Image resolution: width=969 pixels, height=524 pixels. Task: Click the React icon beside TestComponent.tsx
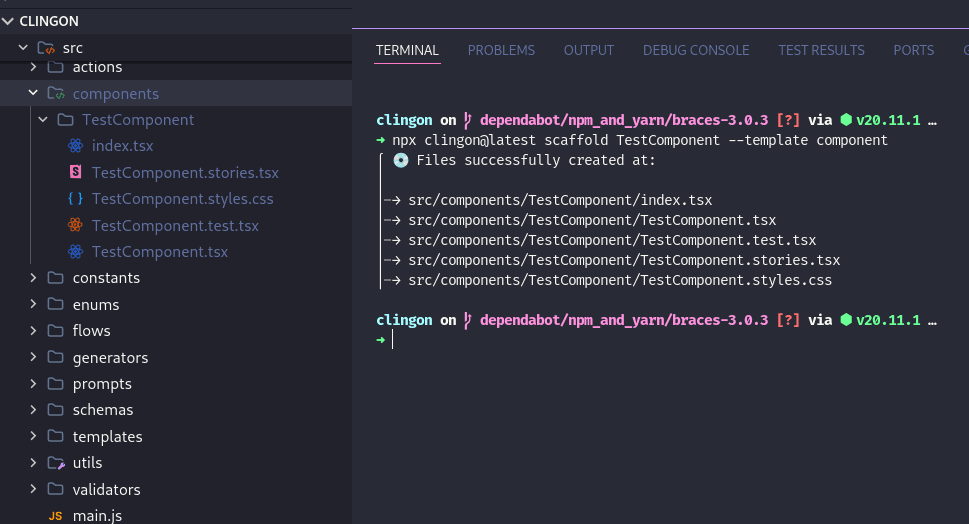coord(75,252)
